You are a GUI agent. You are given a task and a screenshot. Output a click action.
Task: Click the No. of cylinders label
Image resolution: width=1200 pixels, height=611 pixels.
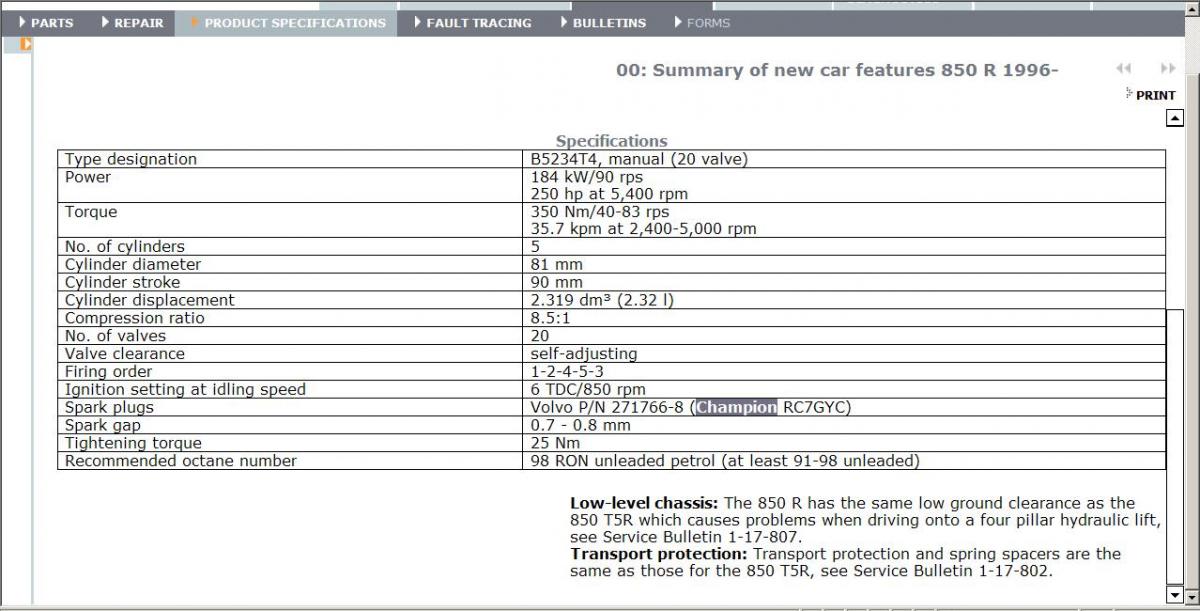click(125, 246)
